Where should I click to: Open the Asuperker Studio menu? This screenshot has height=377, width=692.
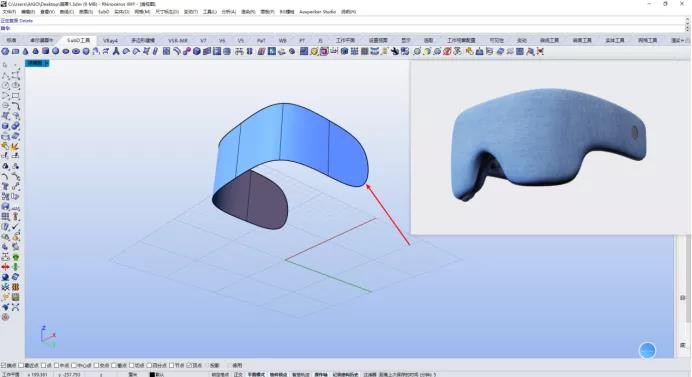coord(317,12)
